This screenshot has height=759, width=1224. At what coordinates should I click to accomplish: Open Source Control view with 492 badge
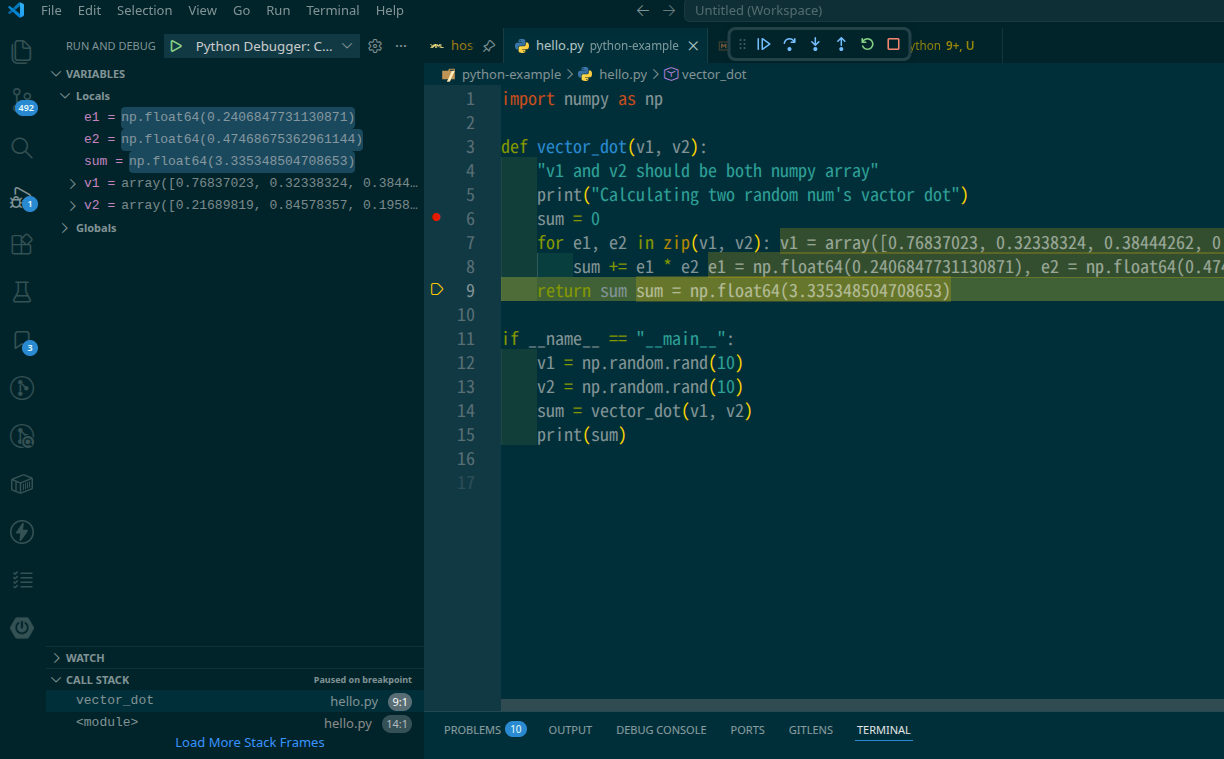pyautogui.click(x=21, y=100)
